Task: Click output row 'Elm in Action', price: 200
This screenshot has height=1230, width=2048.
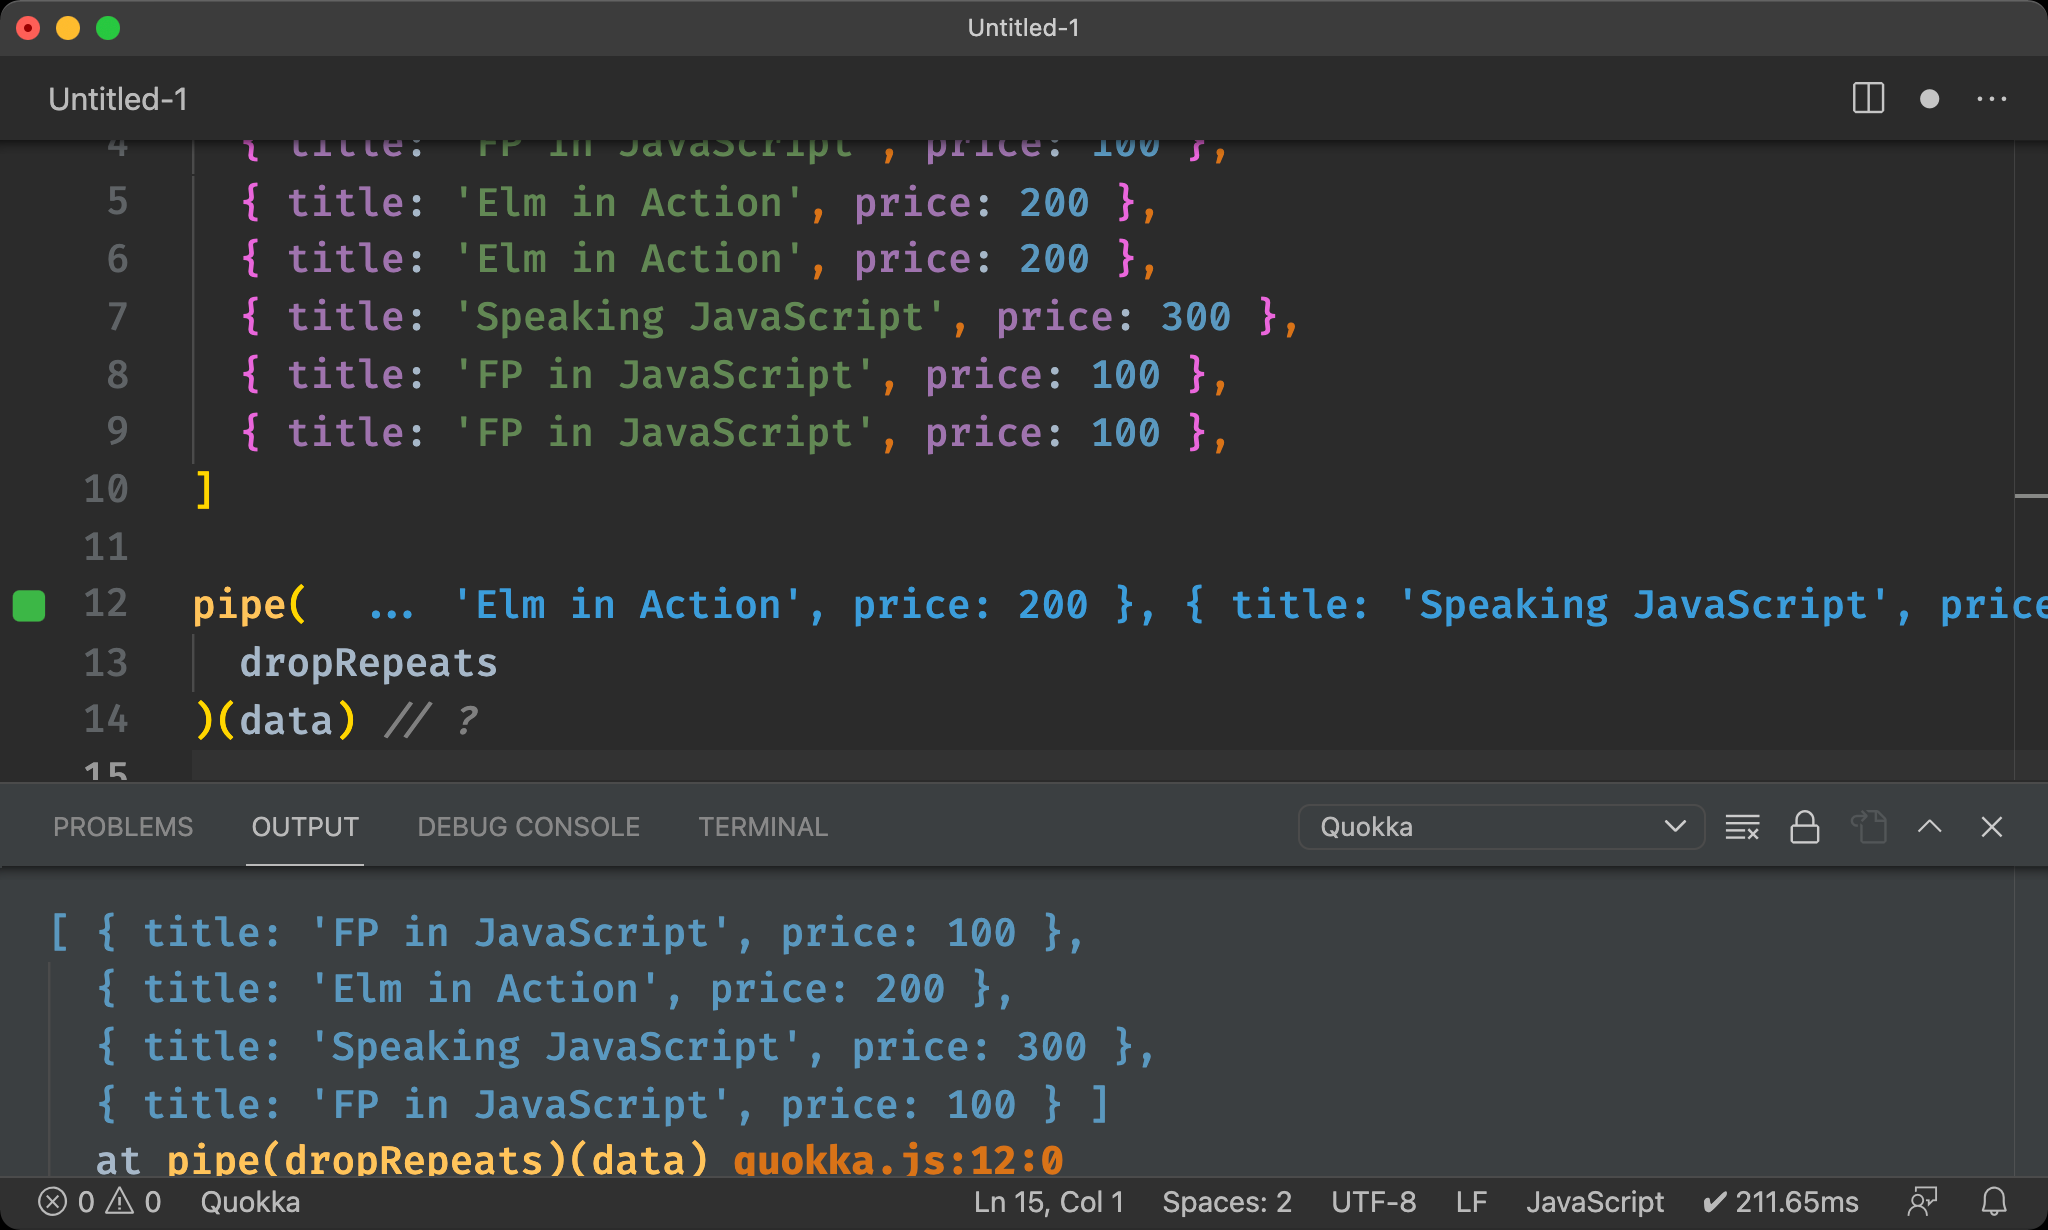Action: pyautogui.click(x=556, y=989)
